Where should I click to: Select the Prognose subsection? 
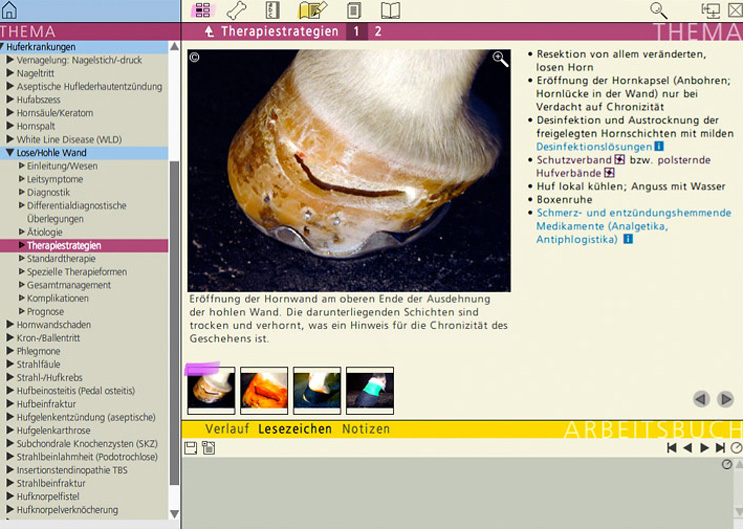point(45,311)
